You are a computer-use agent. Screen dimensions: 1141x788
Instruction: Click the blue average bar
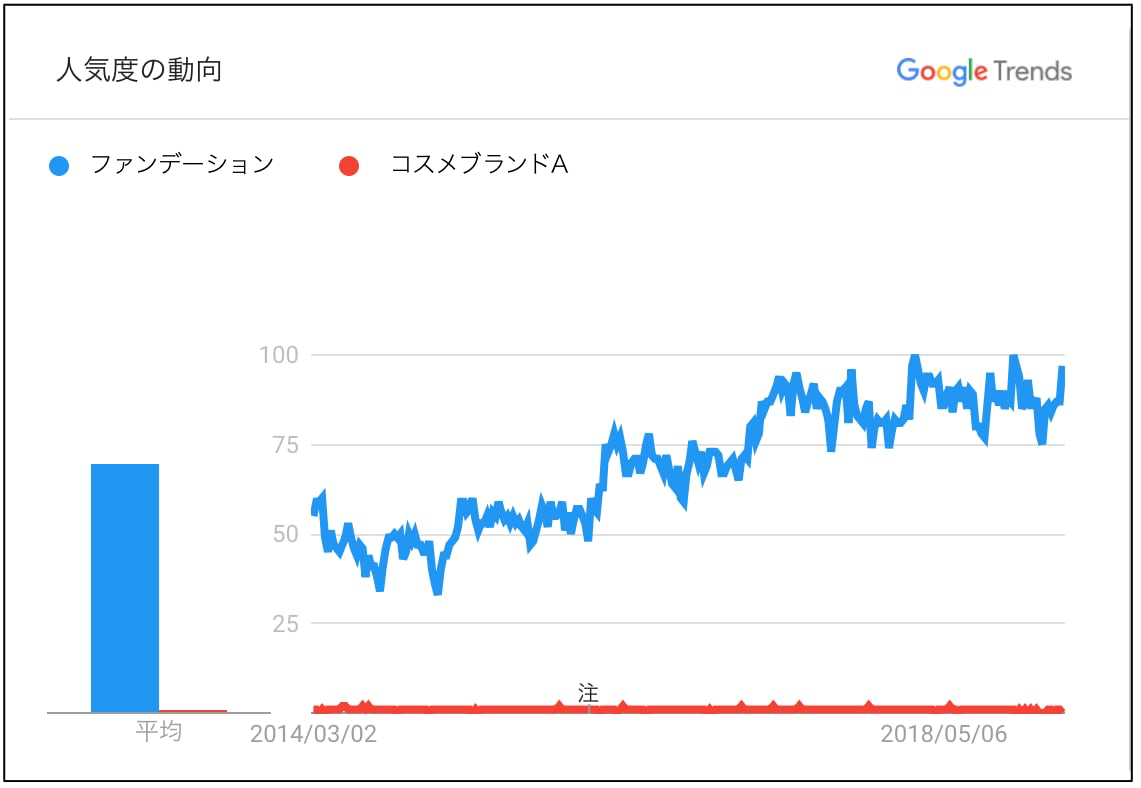point(125,588)
